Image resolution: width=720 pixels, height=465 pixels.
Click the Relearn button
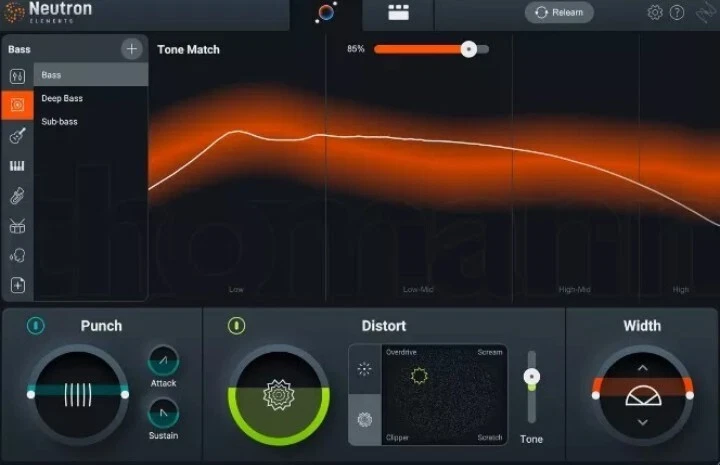click(x=559, y=12)
